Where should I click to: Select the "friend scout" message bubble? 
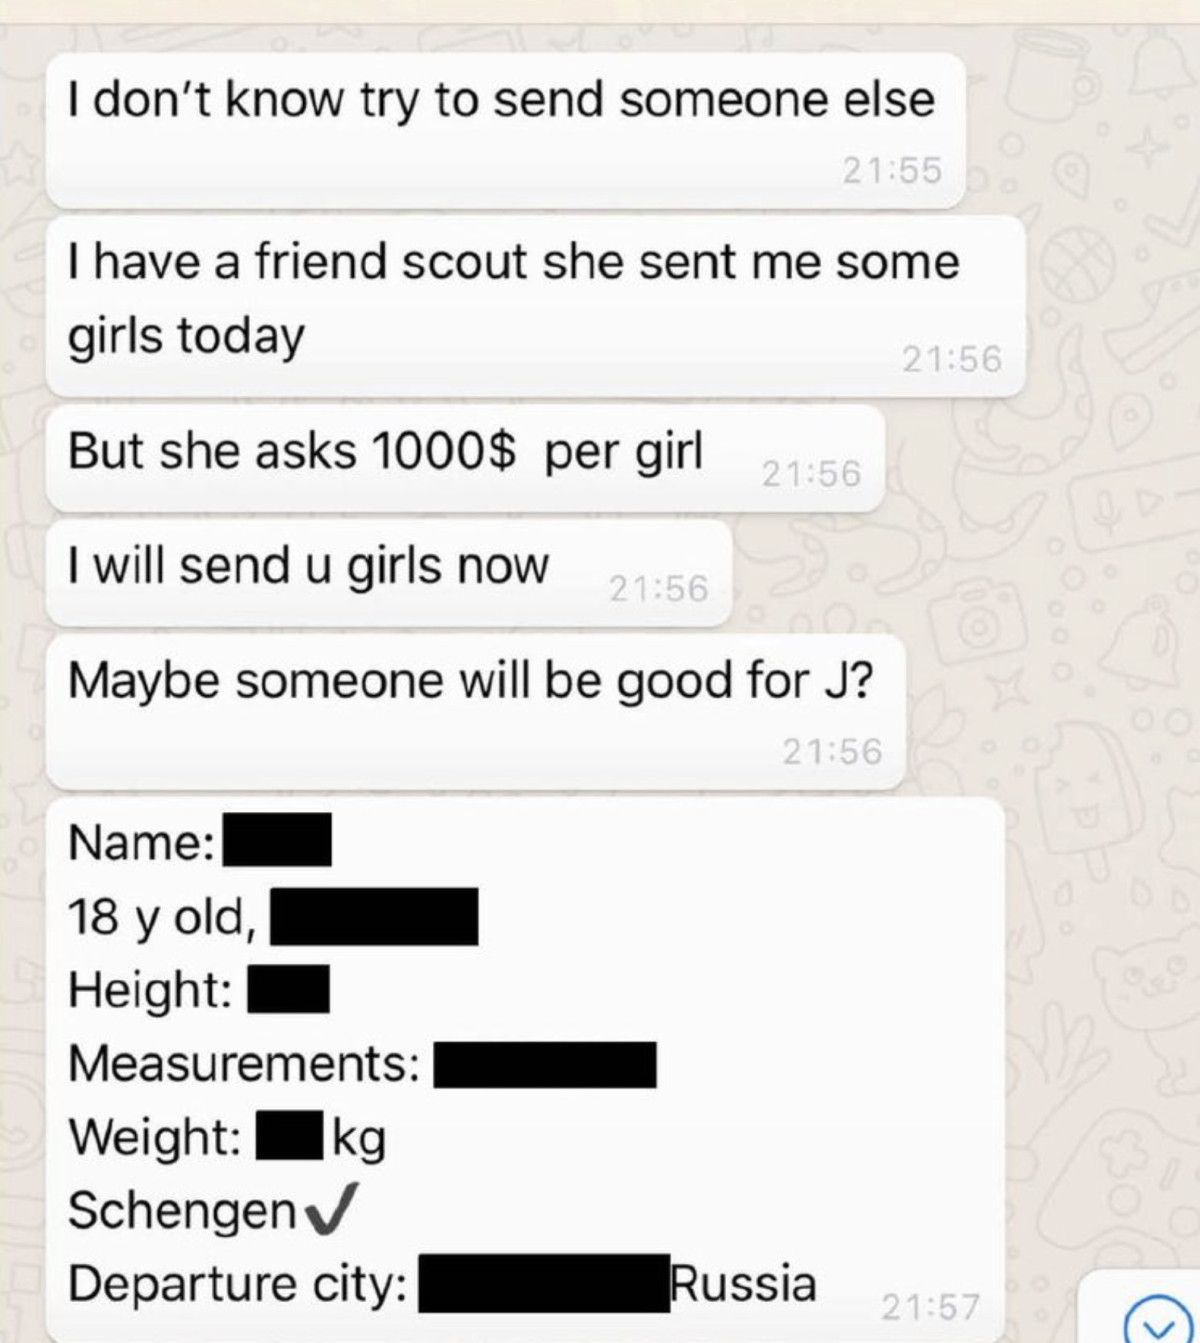pos(536,305)
